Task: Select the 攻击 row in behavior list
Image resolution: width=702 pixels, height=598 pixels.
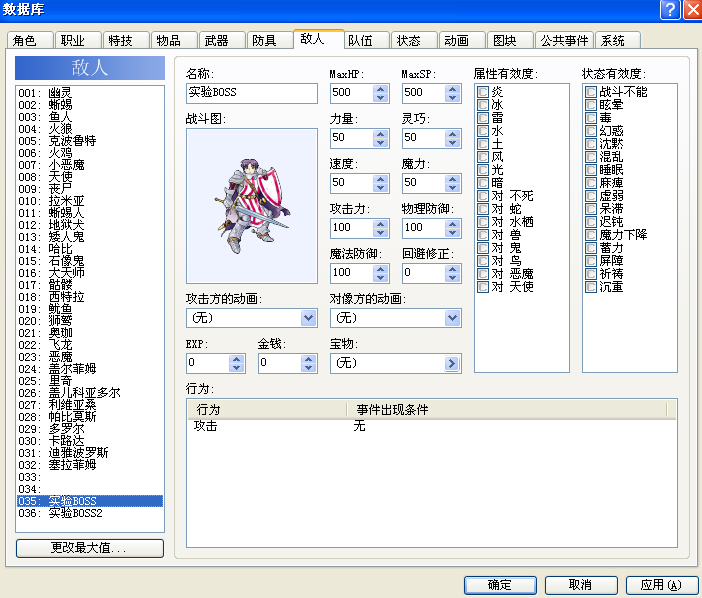Action: (431, 426)
